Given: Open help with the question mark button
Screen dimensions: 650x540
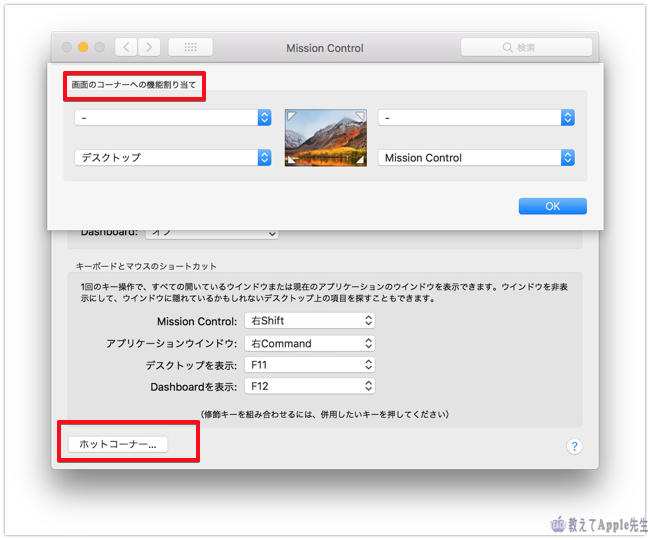Looking at the screenshot, I should pos(574,446).
